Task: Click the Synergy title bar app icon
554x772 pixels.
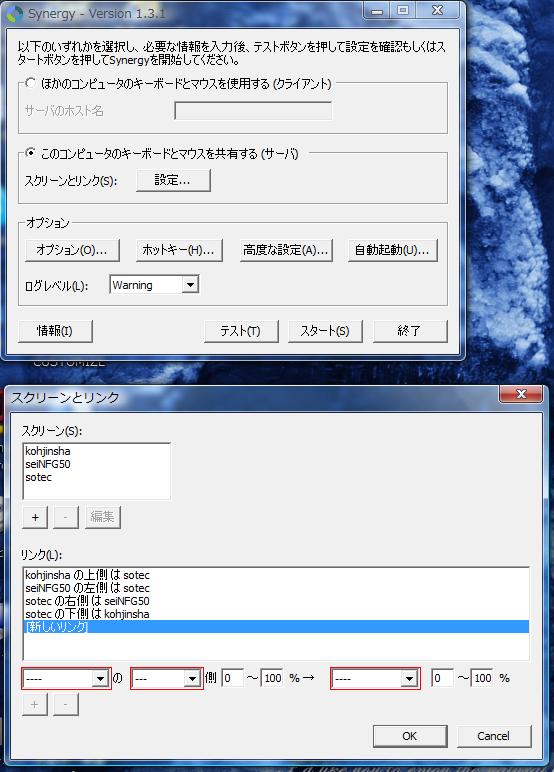Action: point(15,13)
